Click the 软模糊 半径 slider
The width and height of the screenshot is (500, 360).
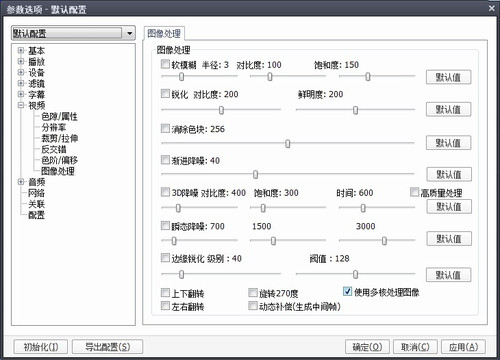click(x=199, y=77)
